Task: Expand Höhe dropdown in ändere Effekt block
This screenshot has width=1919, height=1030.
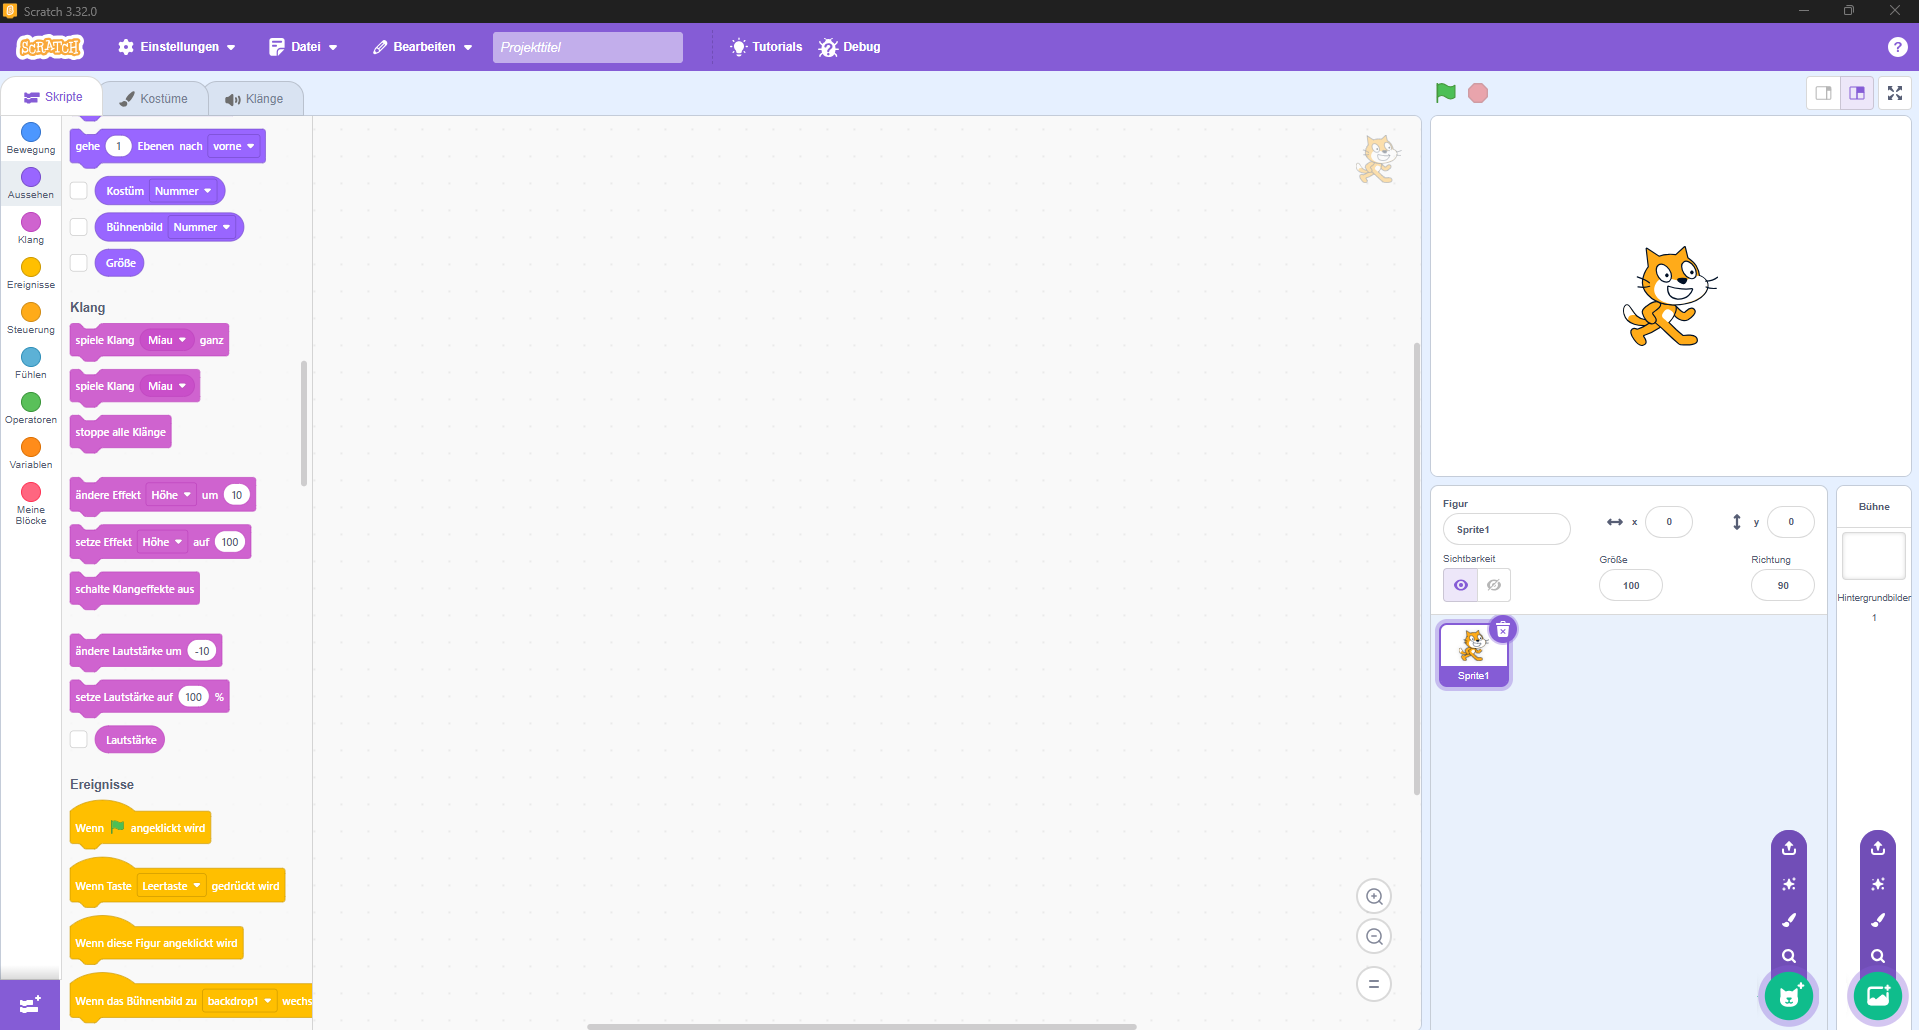Action: tap(171, 495)
